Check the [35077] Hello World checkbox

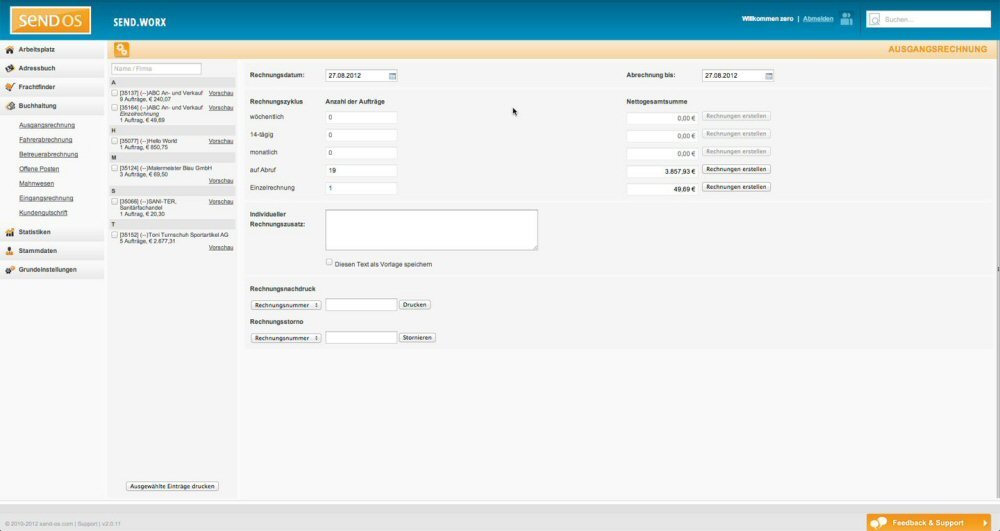click(115, 141)
